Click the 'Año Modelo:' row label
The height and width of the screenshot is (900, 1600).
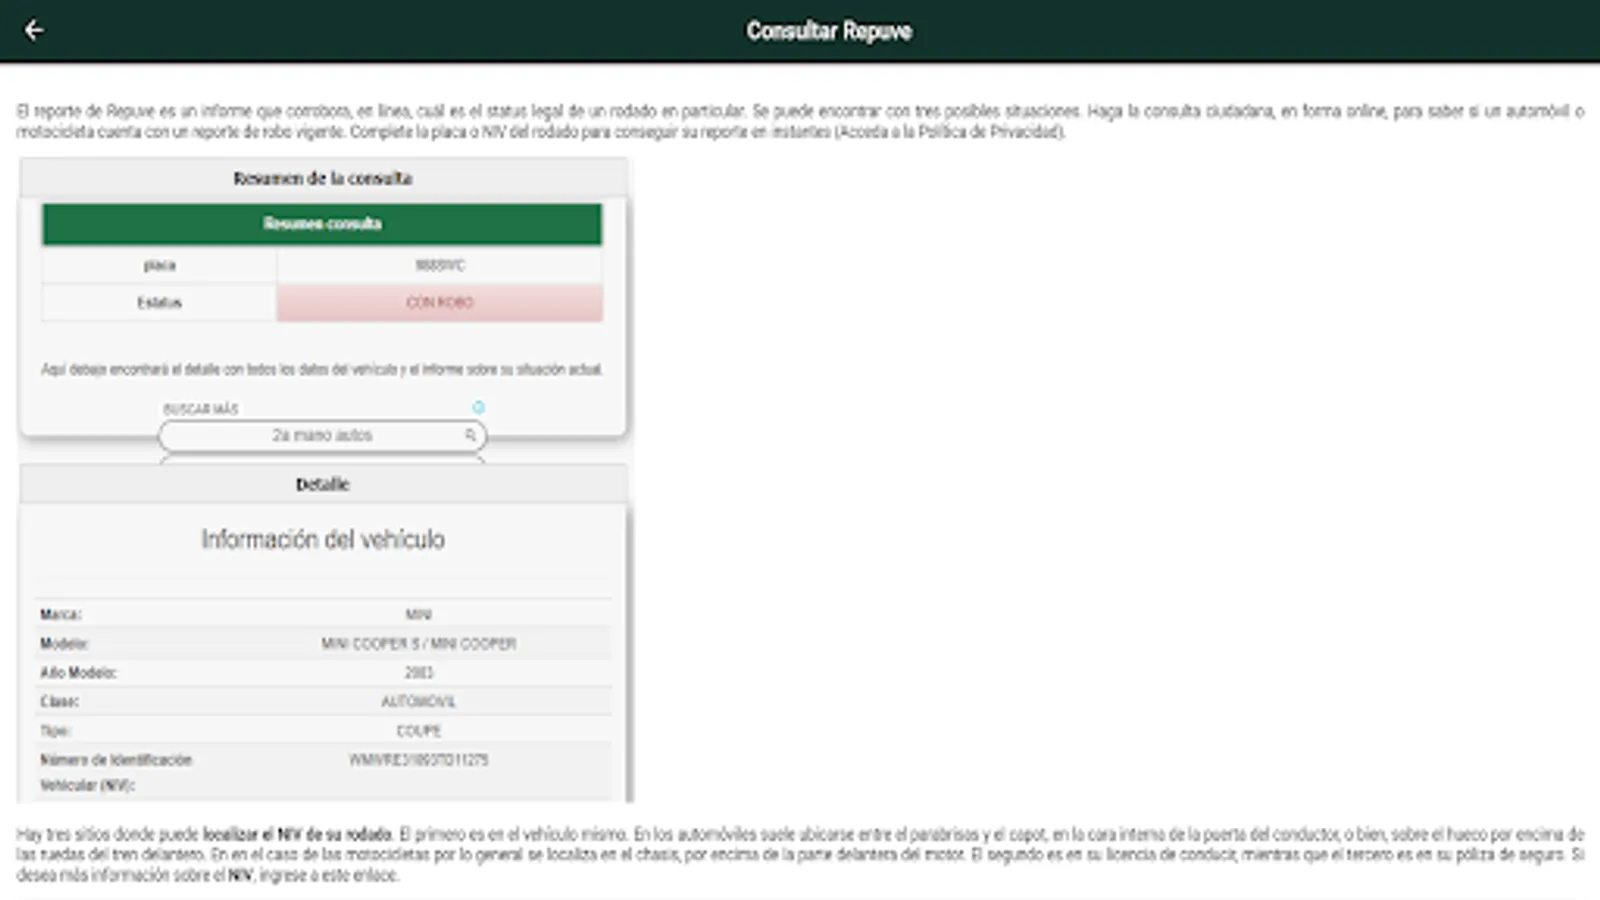pyautogui.click(x=78, y=672)
